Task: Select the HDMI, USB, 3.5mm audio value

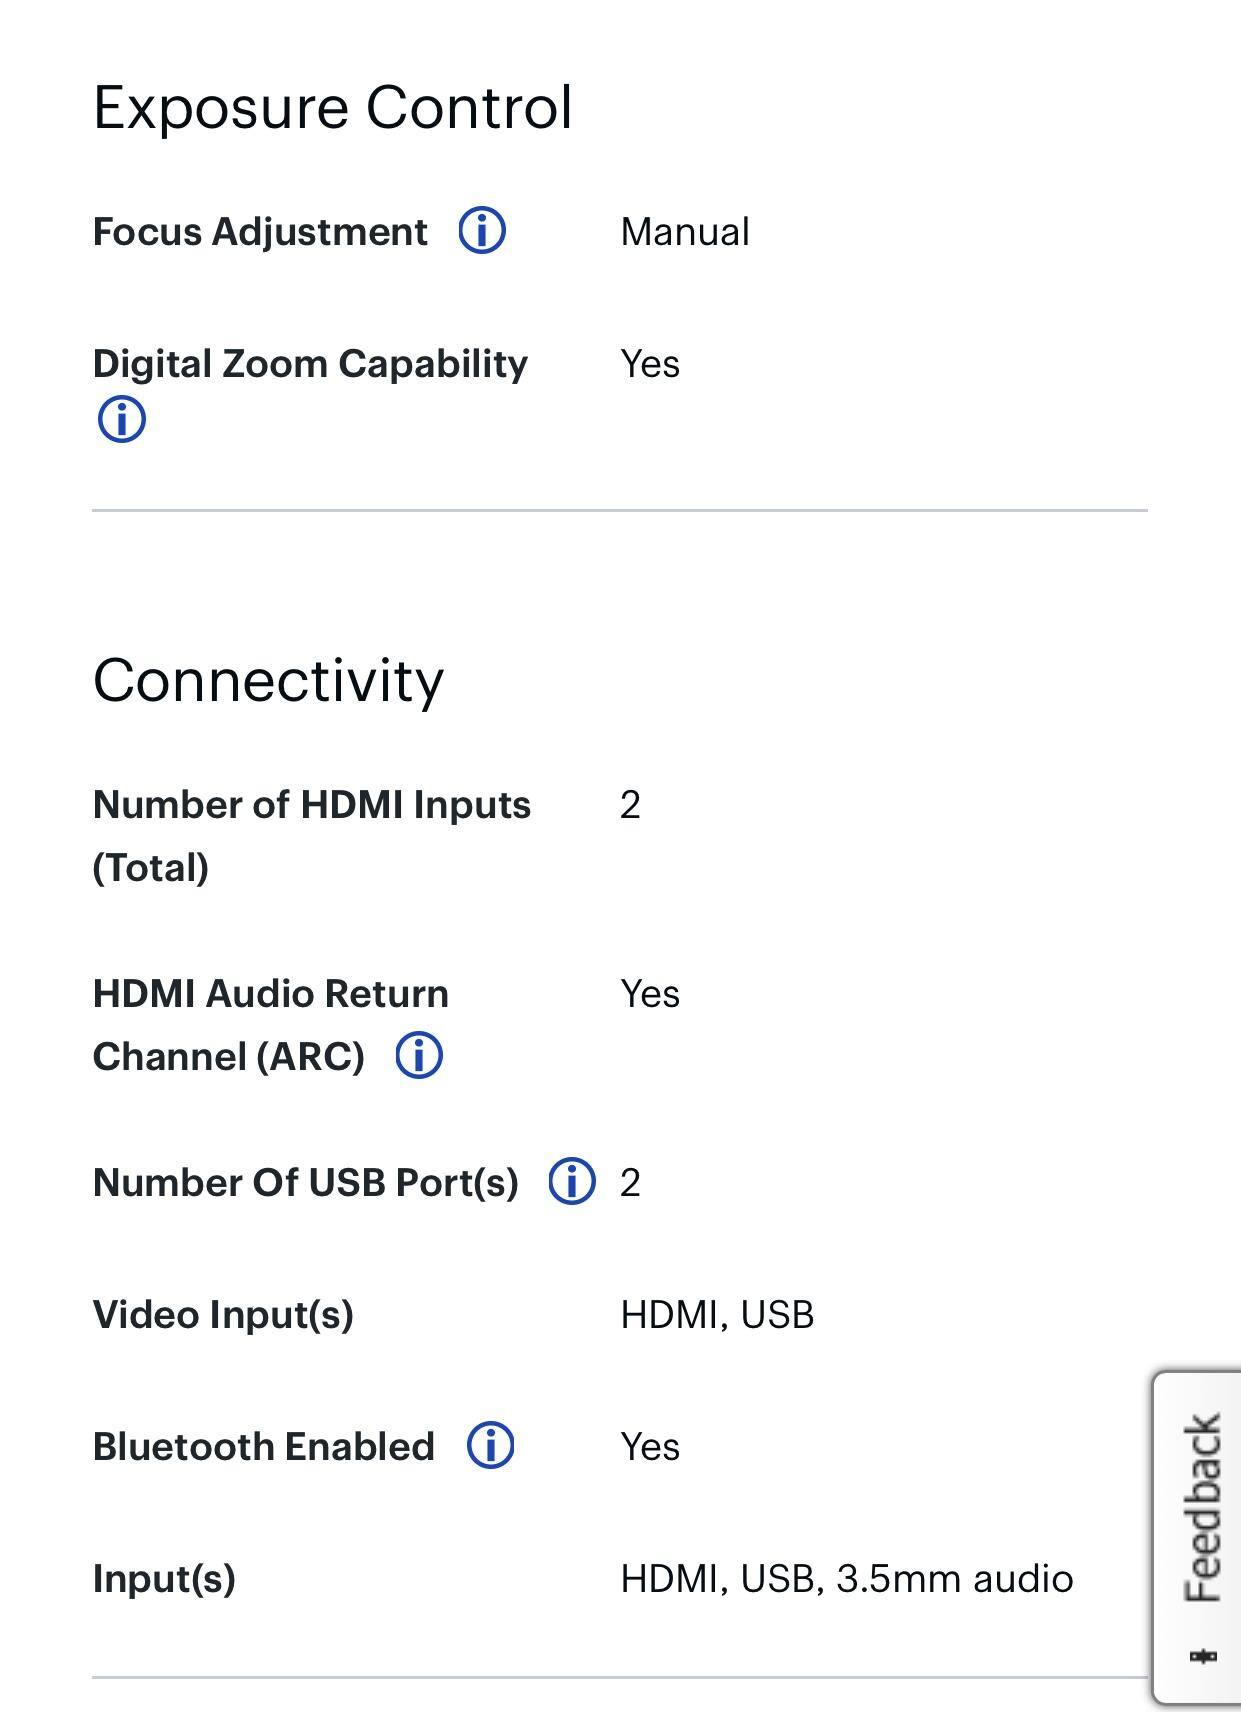Action: pos(846,1579)
